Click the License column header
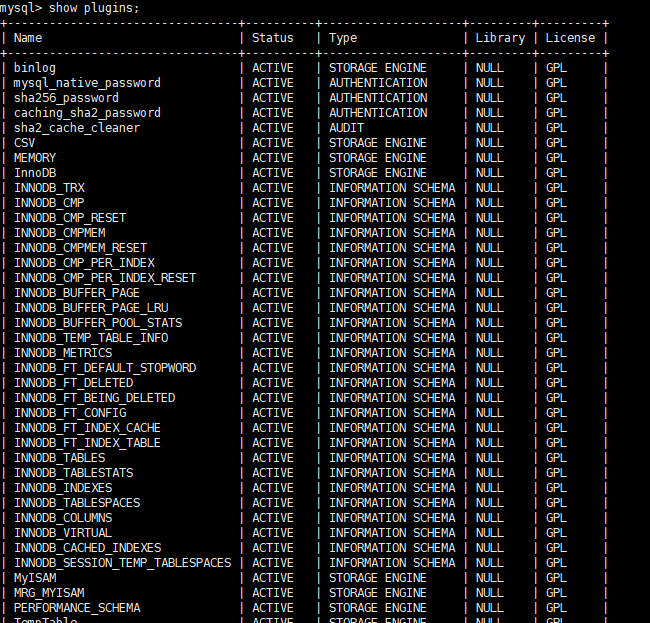This screenshot has width=650, height=623. (570, 38)
